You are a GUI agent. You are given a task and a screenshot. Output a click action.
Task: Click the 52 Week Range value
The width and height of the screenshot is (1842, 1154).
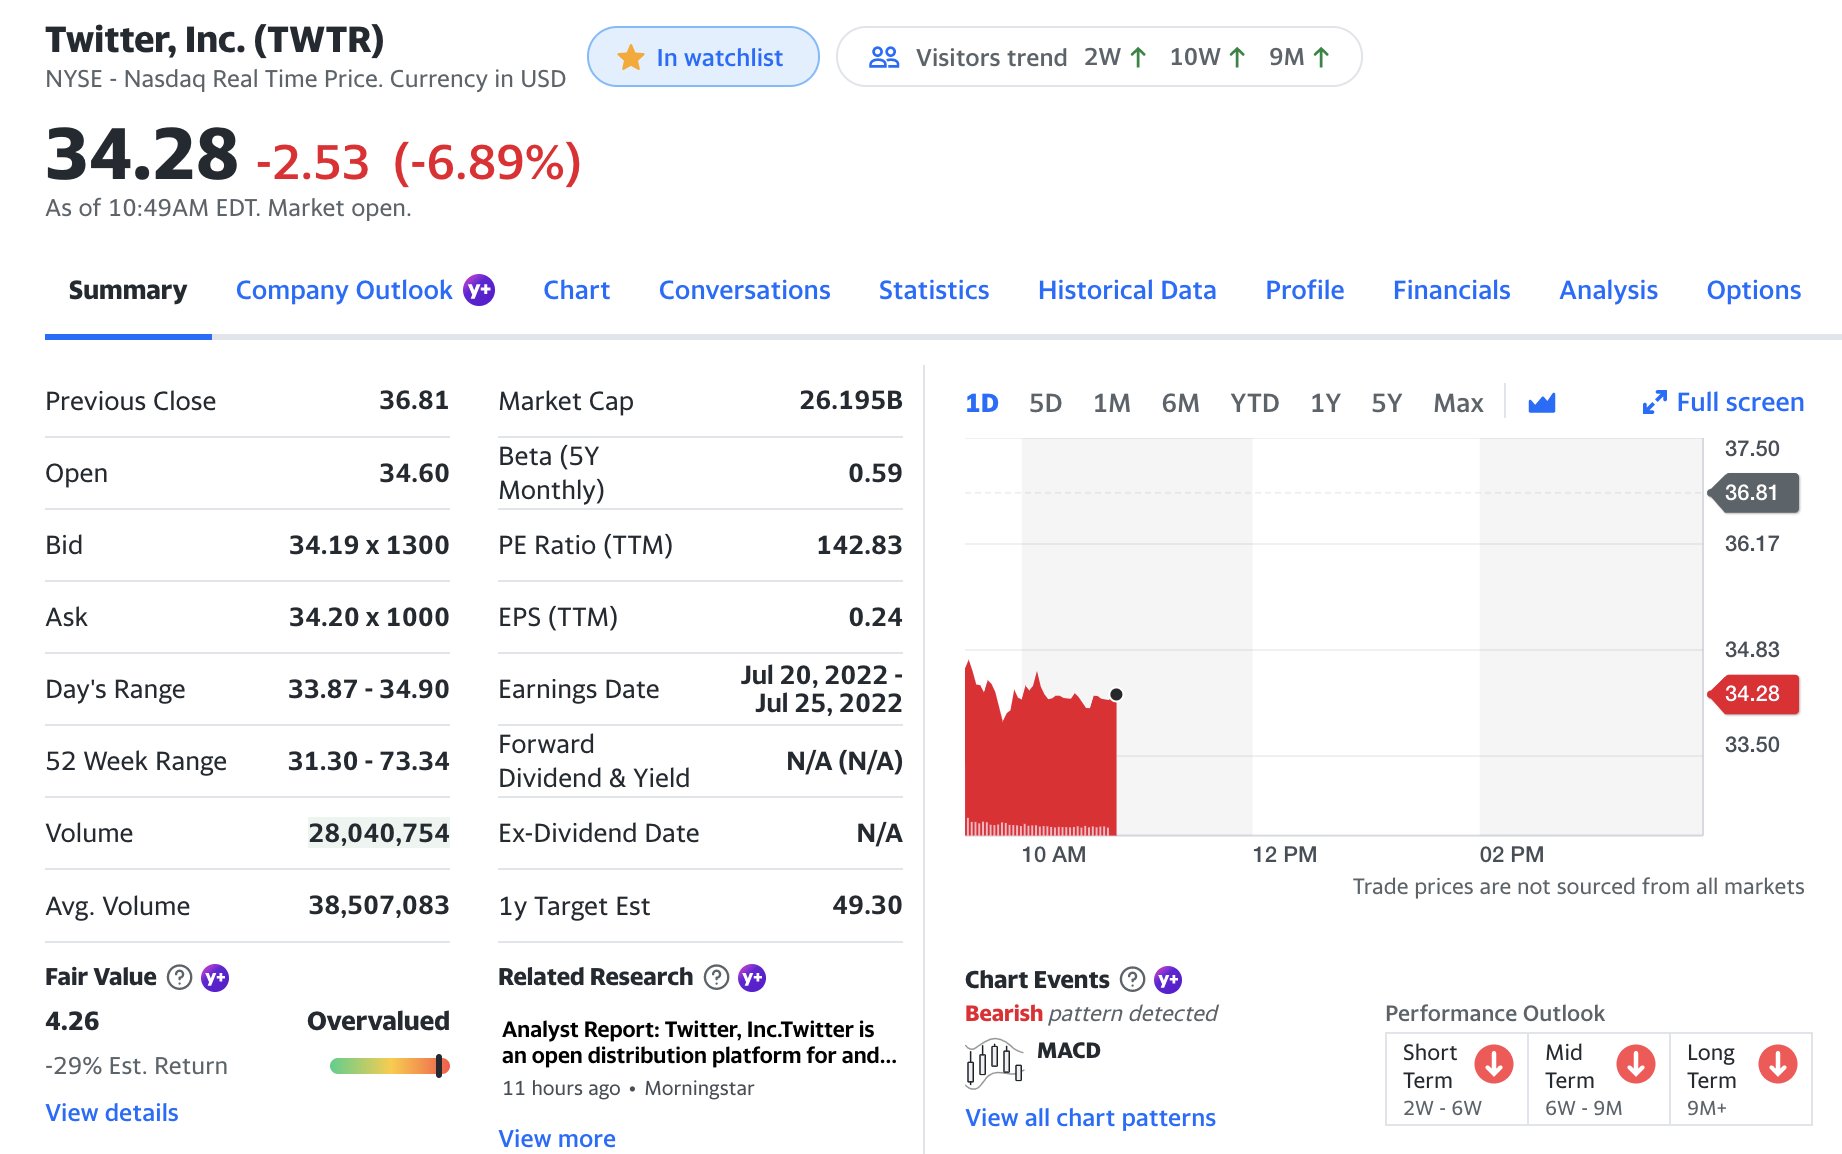[369, 761]
